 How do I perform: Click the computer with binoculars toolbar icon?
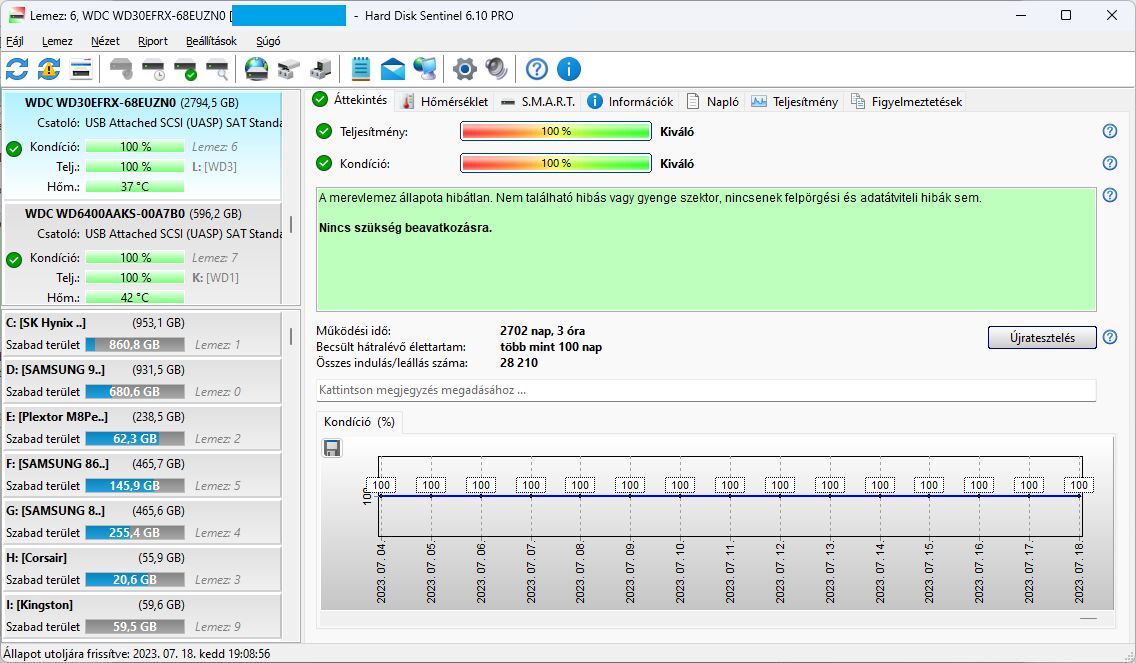click(320, 70)
